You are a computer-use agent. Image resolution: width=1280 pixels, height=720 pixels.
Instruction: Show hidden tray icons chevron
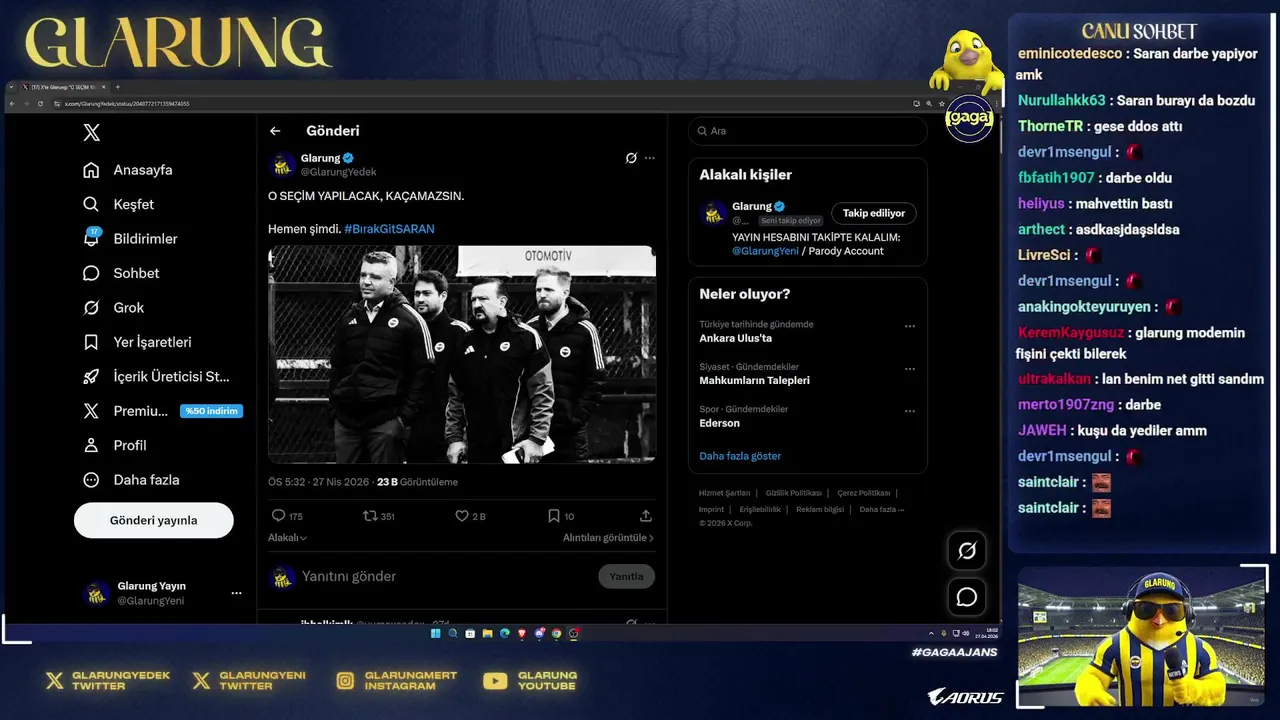(931, 633)
